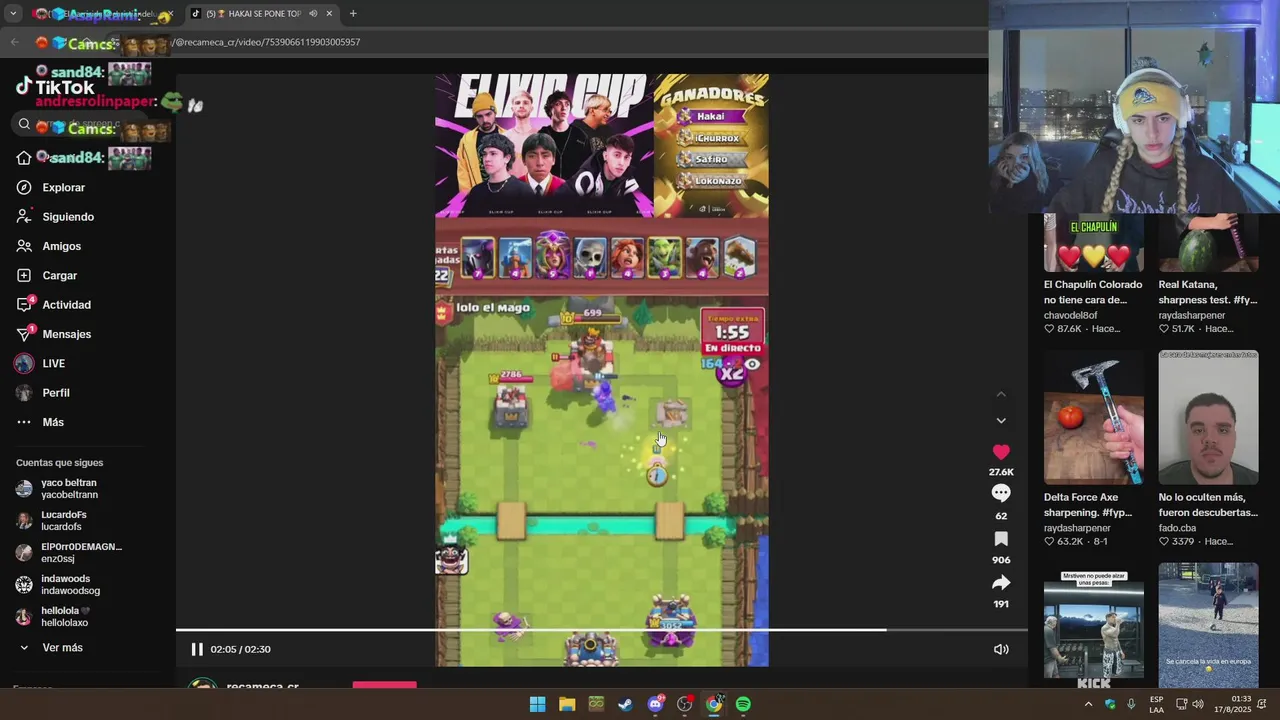The image size is (1280, 720).
Task: Click the Explorar compass icon
Action: [24, 188]
